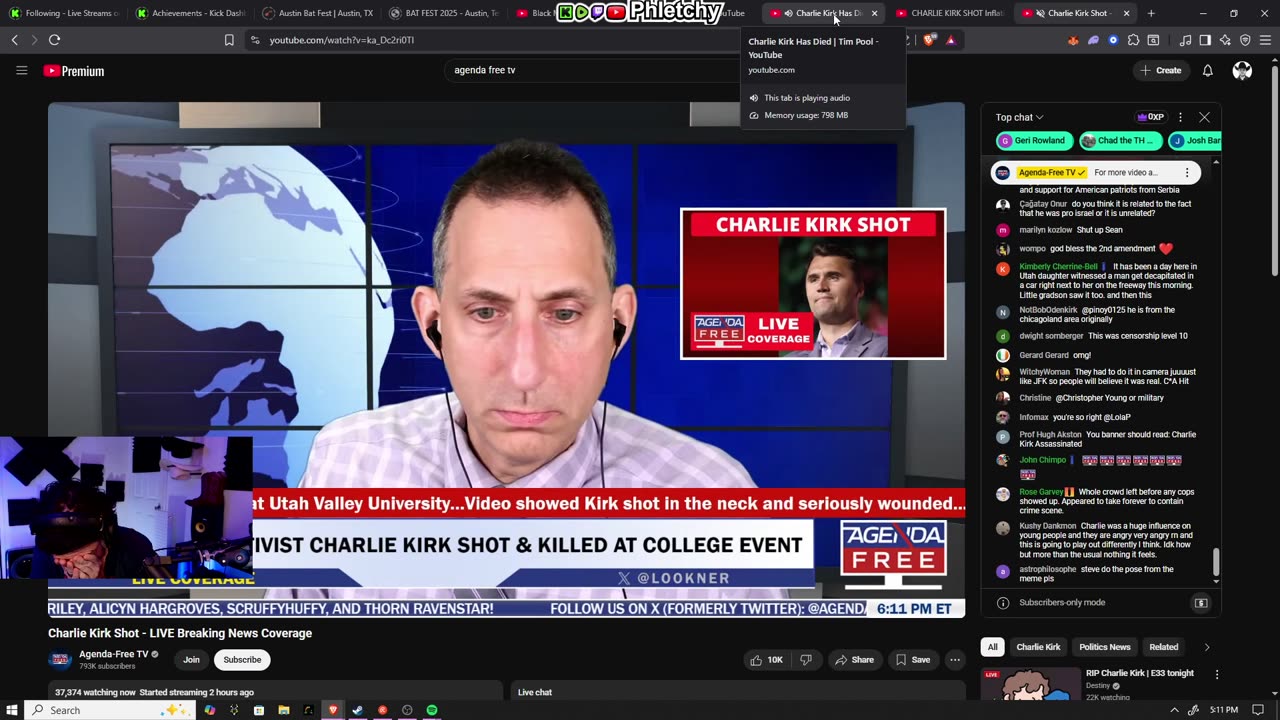The image size is (1280, 720).
Task: Open Brave Rewards triangle icon
Action: point(950,40)
